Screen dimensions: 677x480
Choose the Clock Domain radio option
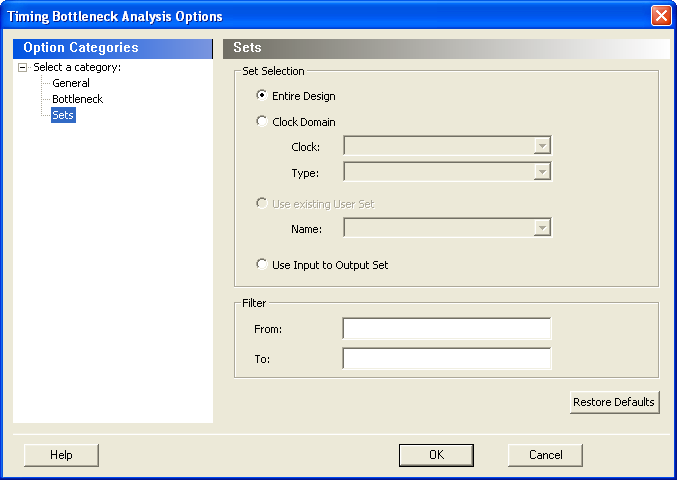pyautogui.click(x=262, y=121)
